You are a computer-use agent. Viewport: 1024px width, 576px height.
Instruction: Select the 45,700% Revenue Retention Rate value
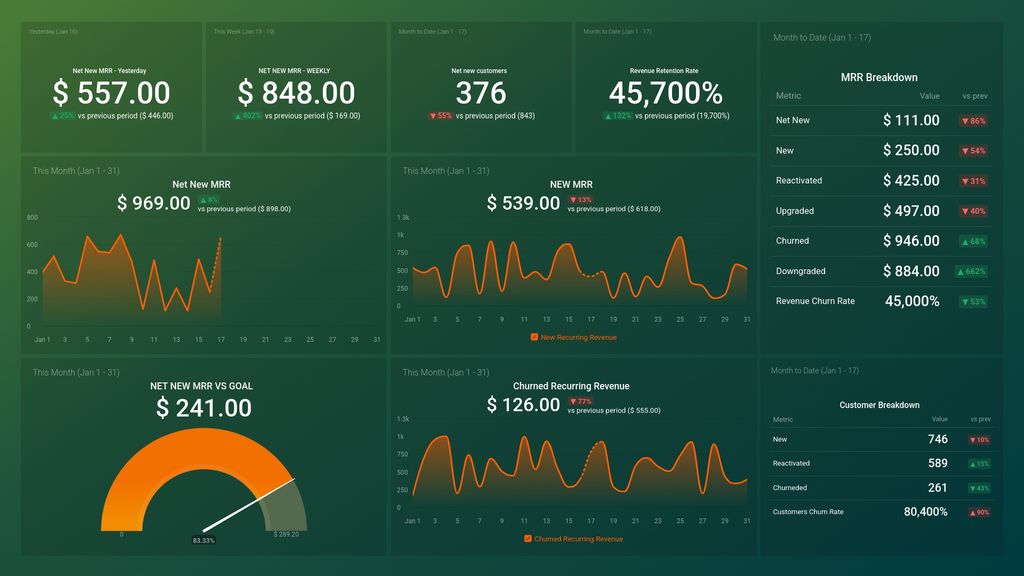pyautogui.click(x=665, y=93)
